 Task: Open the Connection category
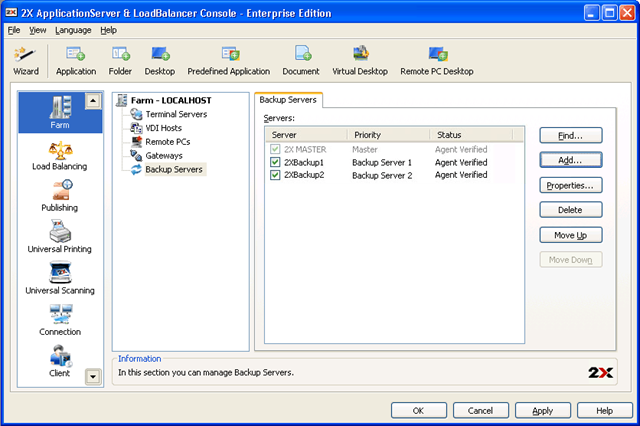(x=60, y=320)
